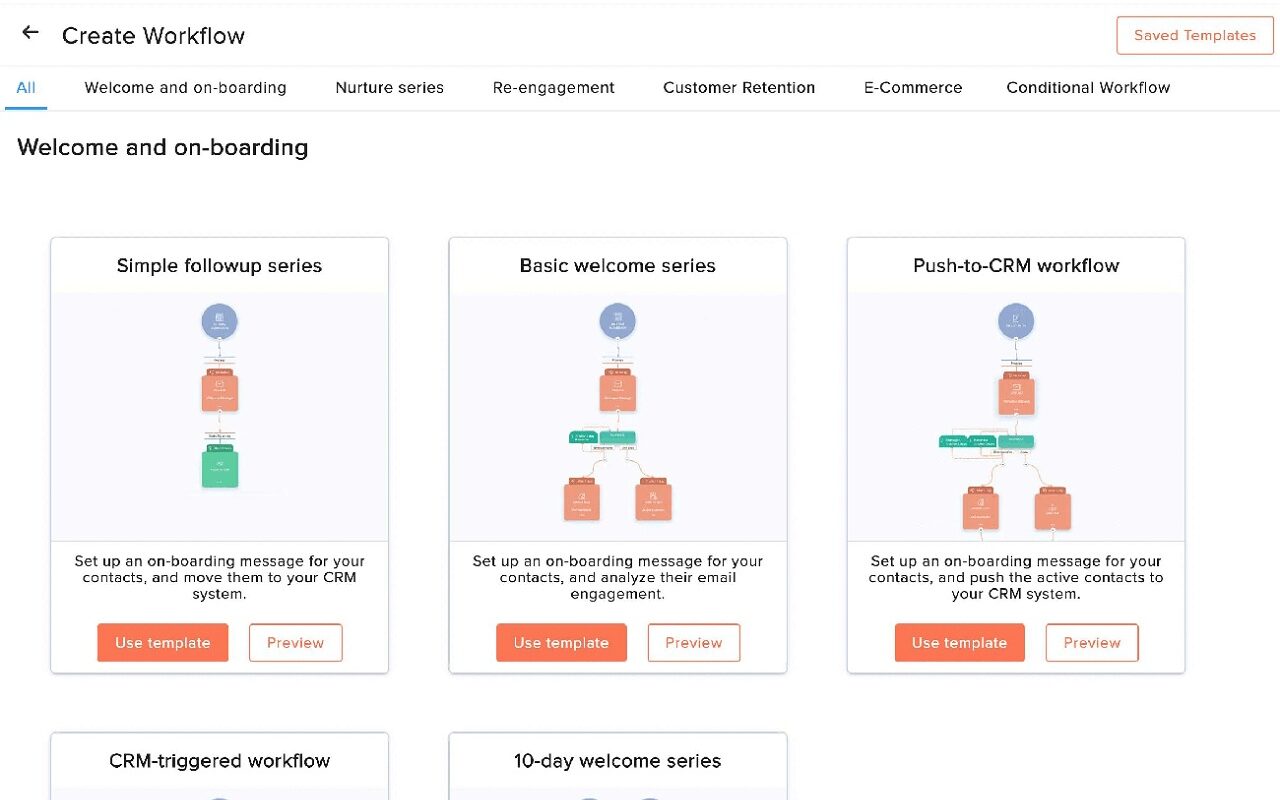Go to the Re-engagement tab
The width and height of the screenshot is (1280, 800).
553,88
